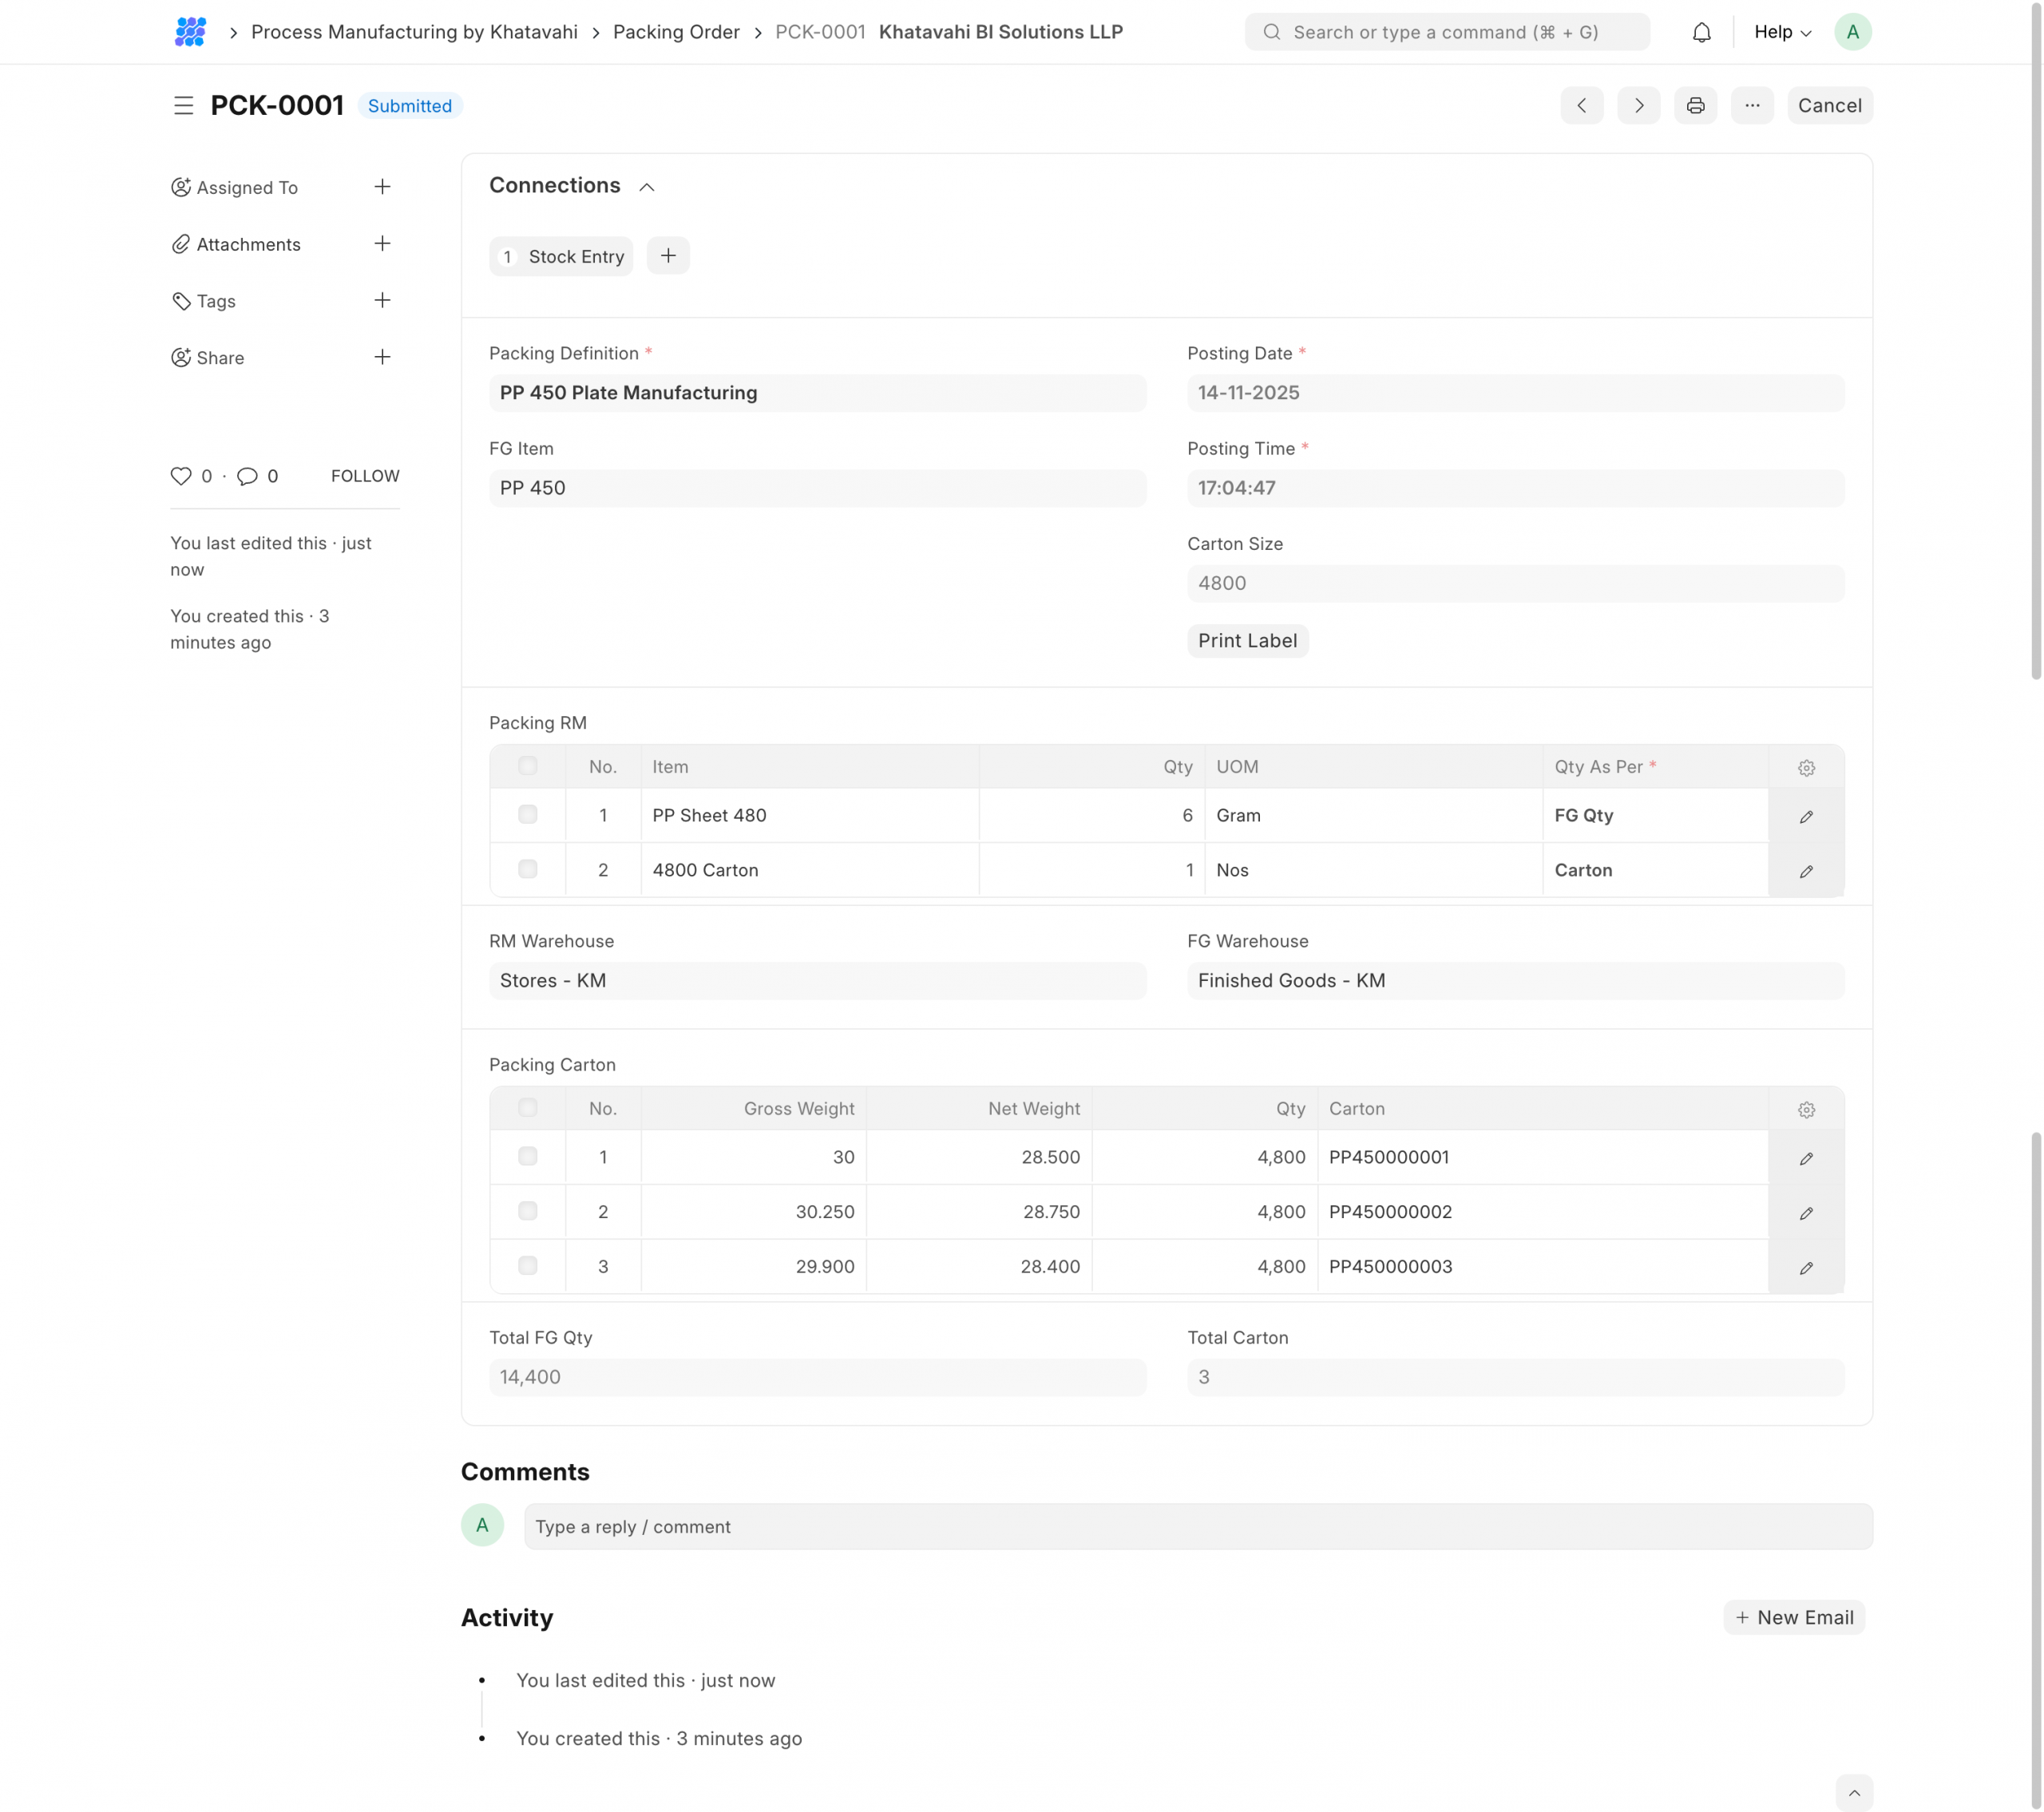The image size is (2044, 1812).
Task: Go to previous document arrow
Action: coord(1581,105)
